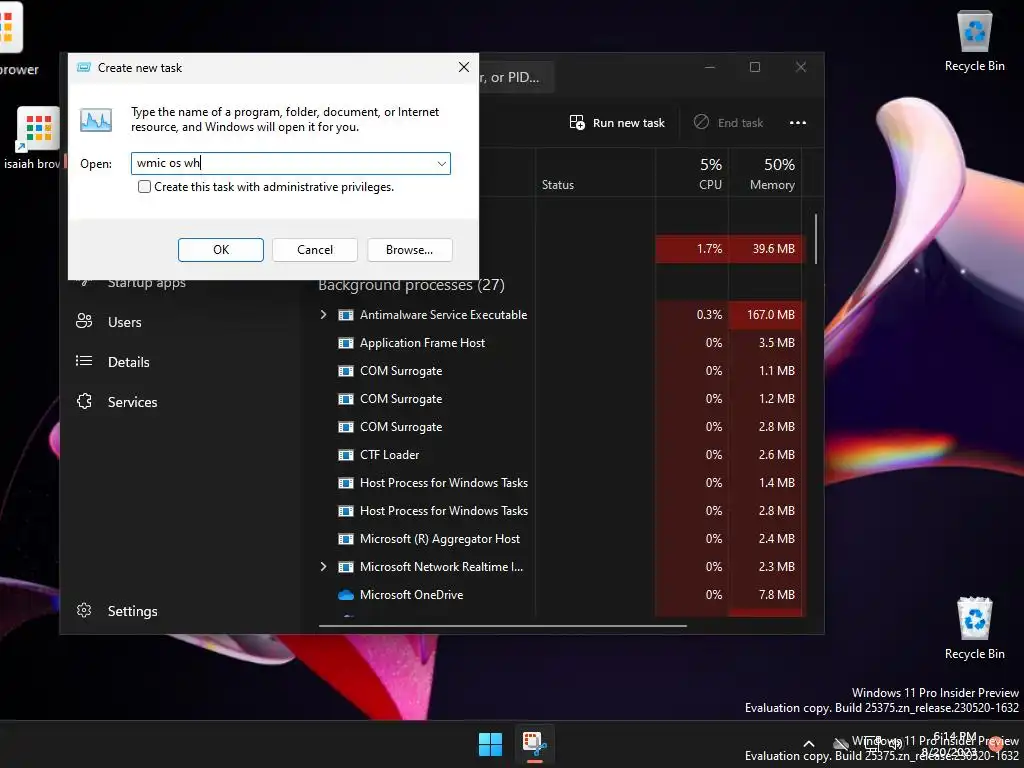Click the Snipping Tool taskbar icon

point(534,743)
